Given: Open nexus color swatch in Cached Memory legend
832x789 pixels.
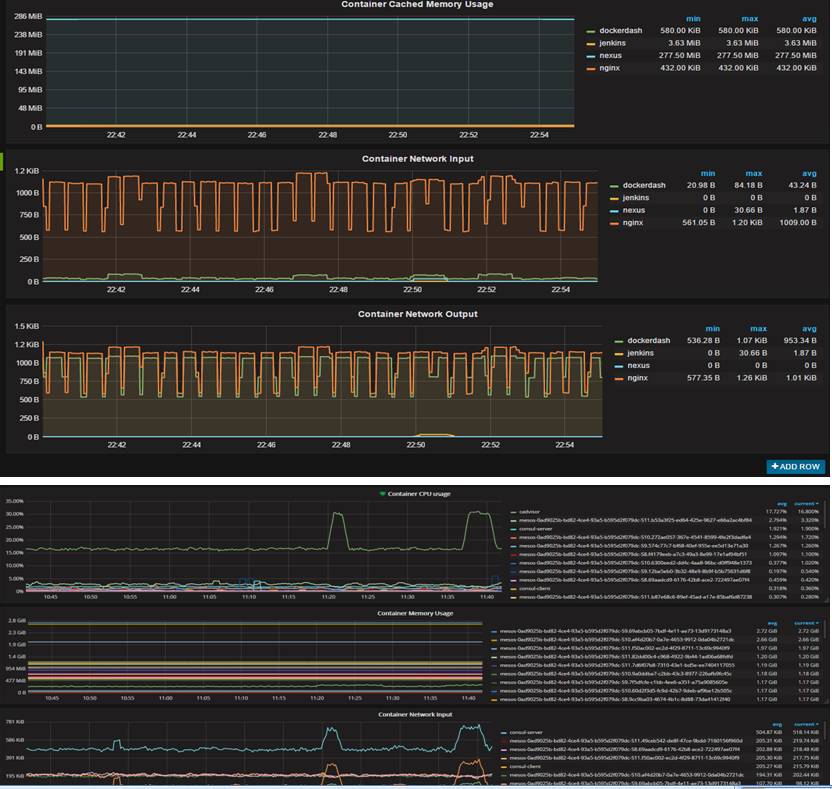Looking at the screenshot, I should pyautogui.click(x=591, y=56).
